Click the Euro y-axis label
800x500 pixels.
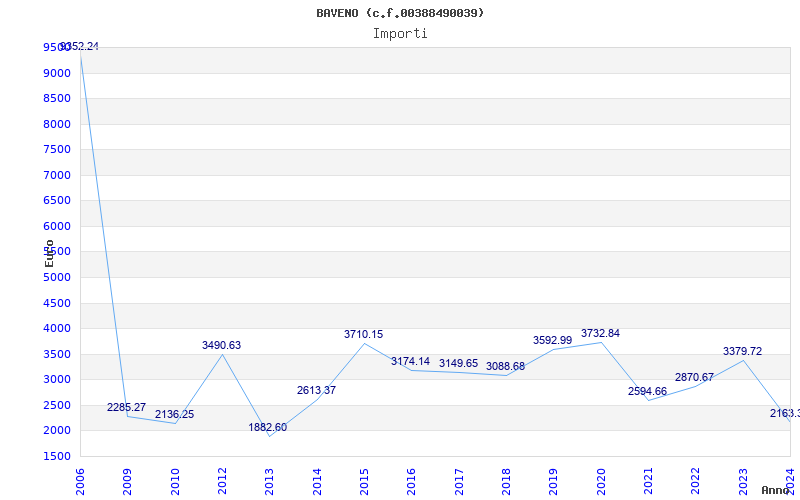click(x=49, y=254)
